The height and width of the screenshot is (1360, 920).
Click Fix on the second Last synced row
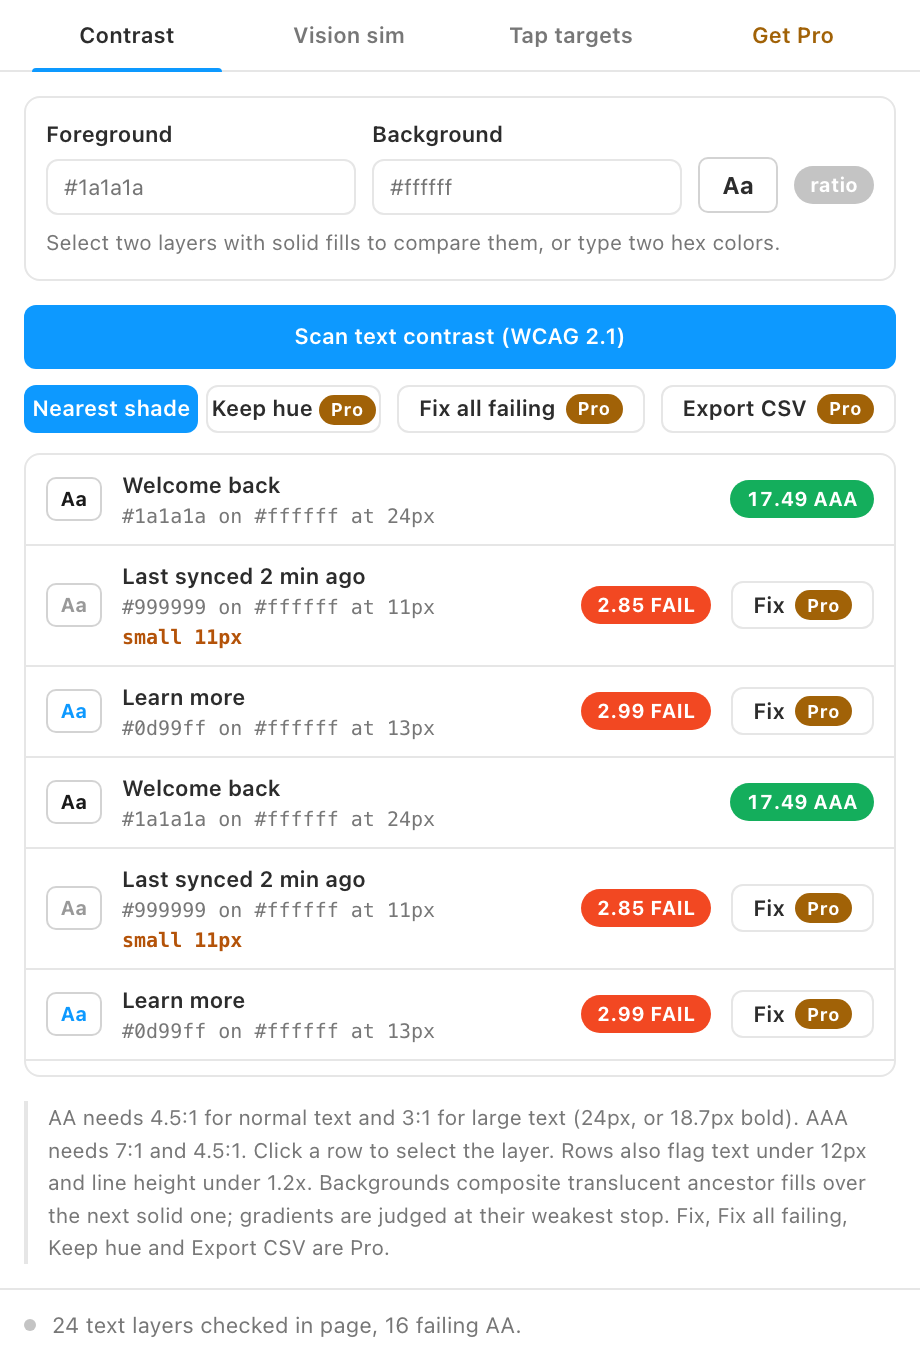pyautogui.click(x=802, y=908)
